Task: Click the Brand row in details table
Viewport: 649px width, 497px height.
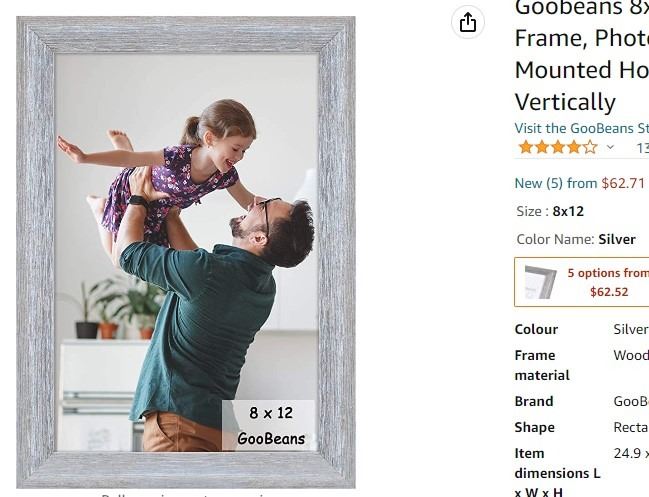Action: click(x=582, y=401)
